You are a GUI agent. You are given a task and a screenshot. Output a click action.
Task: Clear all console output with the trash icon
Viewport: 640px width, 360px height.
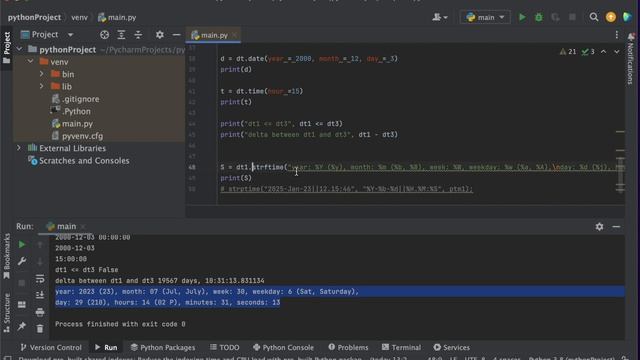tap(40, 328)
